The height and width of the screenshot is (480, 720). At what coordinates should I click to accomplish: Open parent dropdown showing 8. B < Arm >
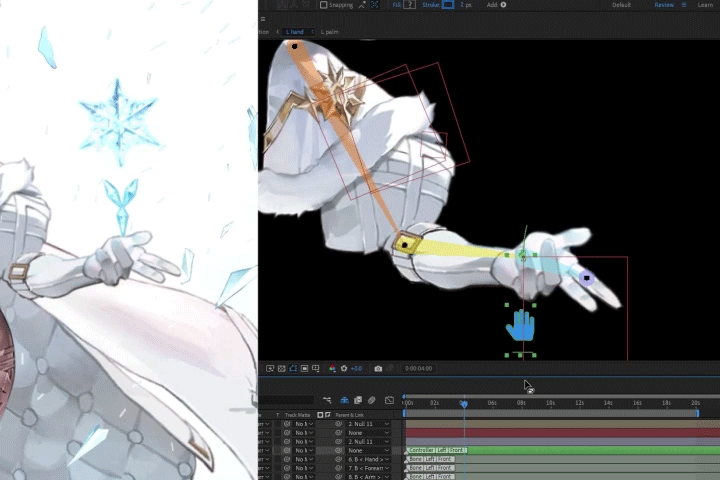point(368,477)
